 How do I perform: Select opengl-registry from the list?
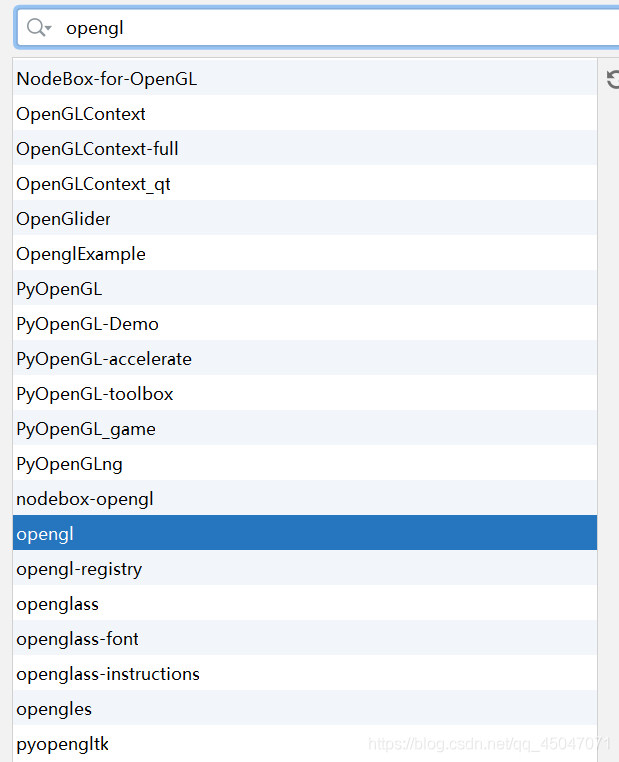point(79,569)
